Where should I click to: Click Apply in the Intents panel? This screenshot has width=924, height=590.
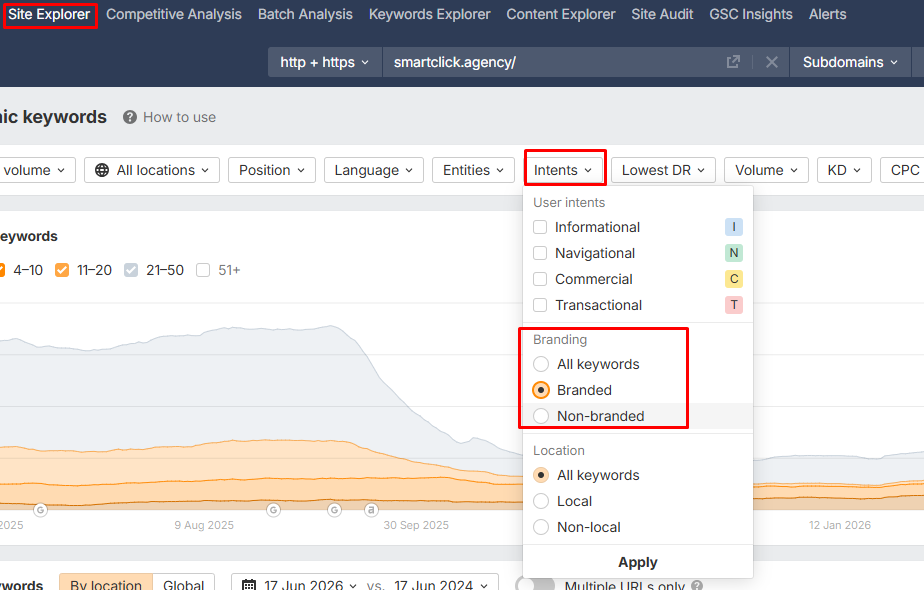pyautogui.click(x=638, y=562)
